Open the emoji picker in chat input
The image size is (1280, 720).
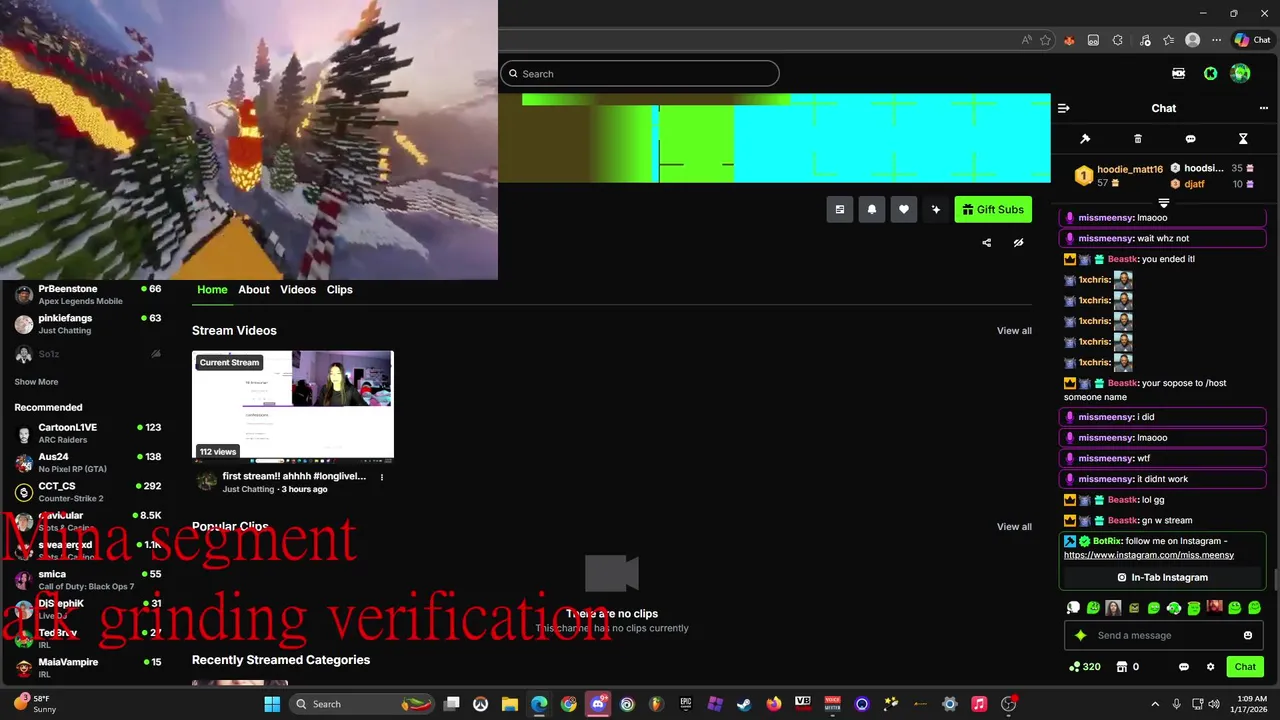coord(1248,635)
